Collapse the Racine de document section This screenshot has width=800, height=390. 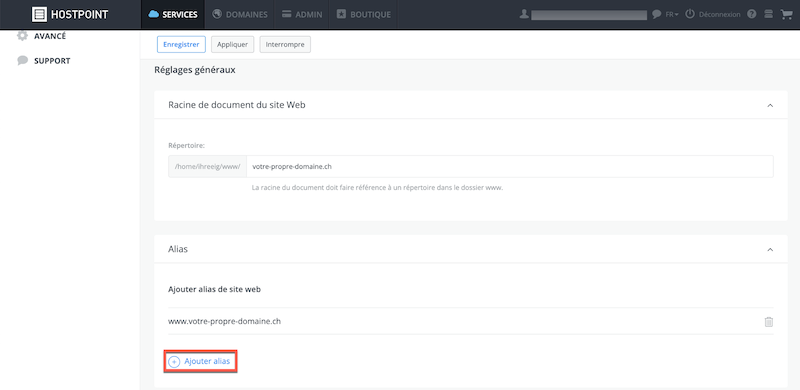770,105
